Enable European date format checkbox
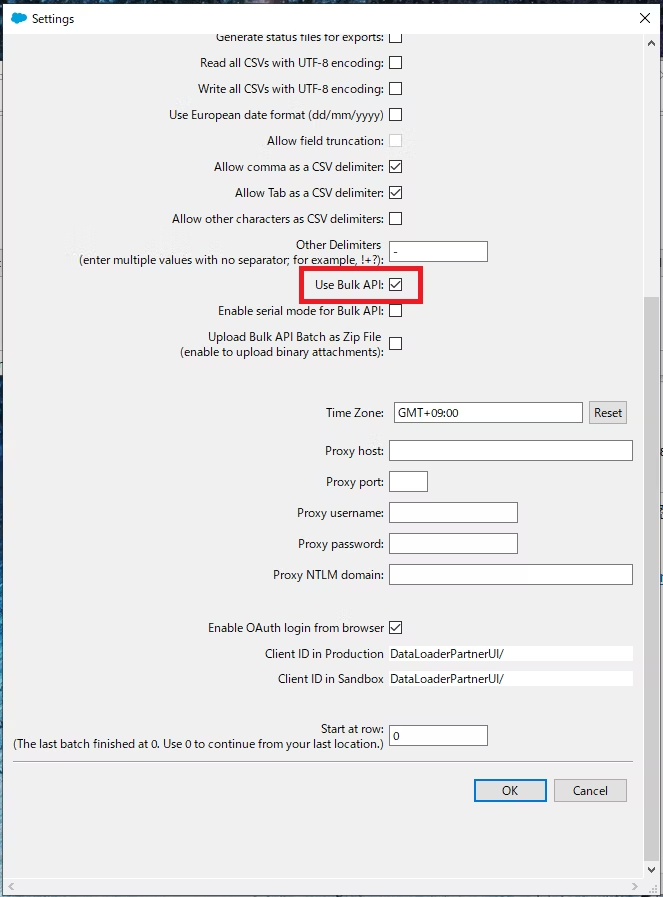This screenshot has height=897, width=663. click(395, 114)
